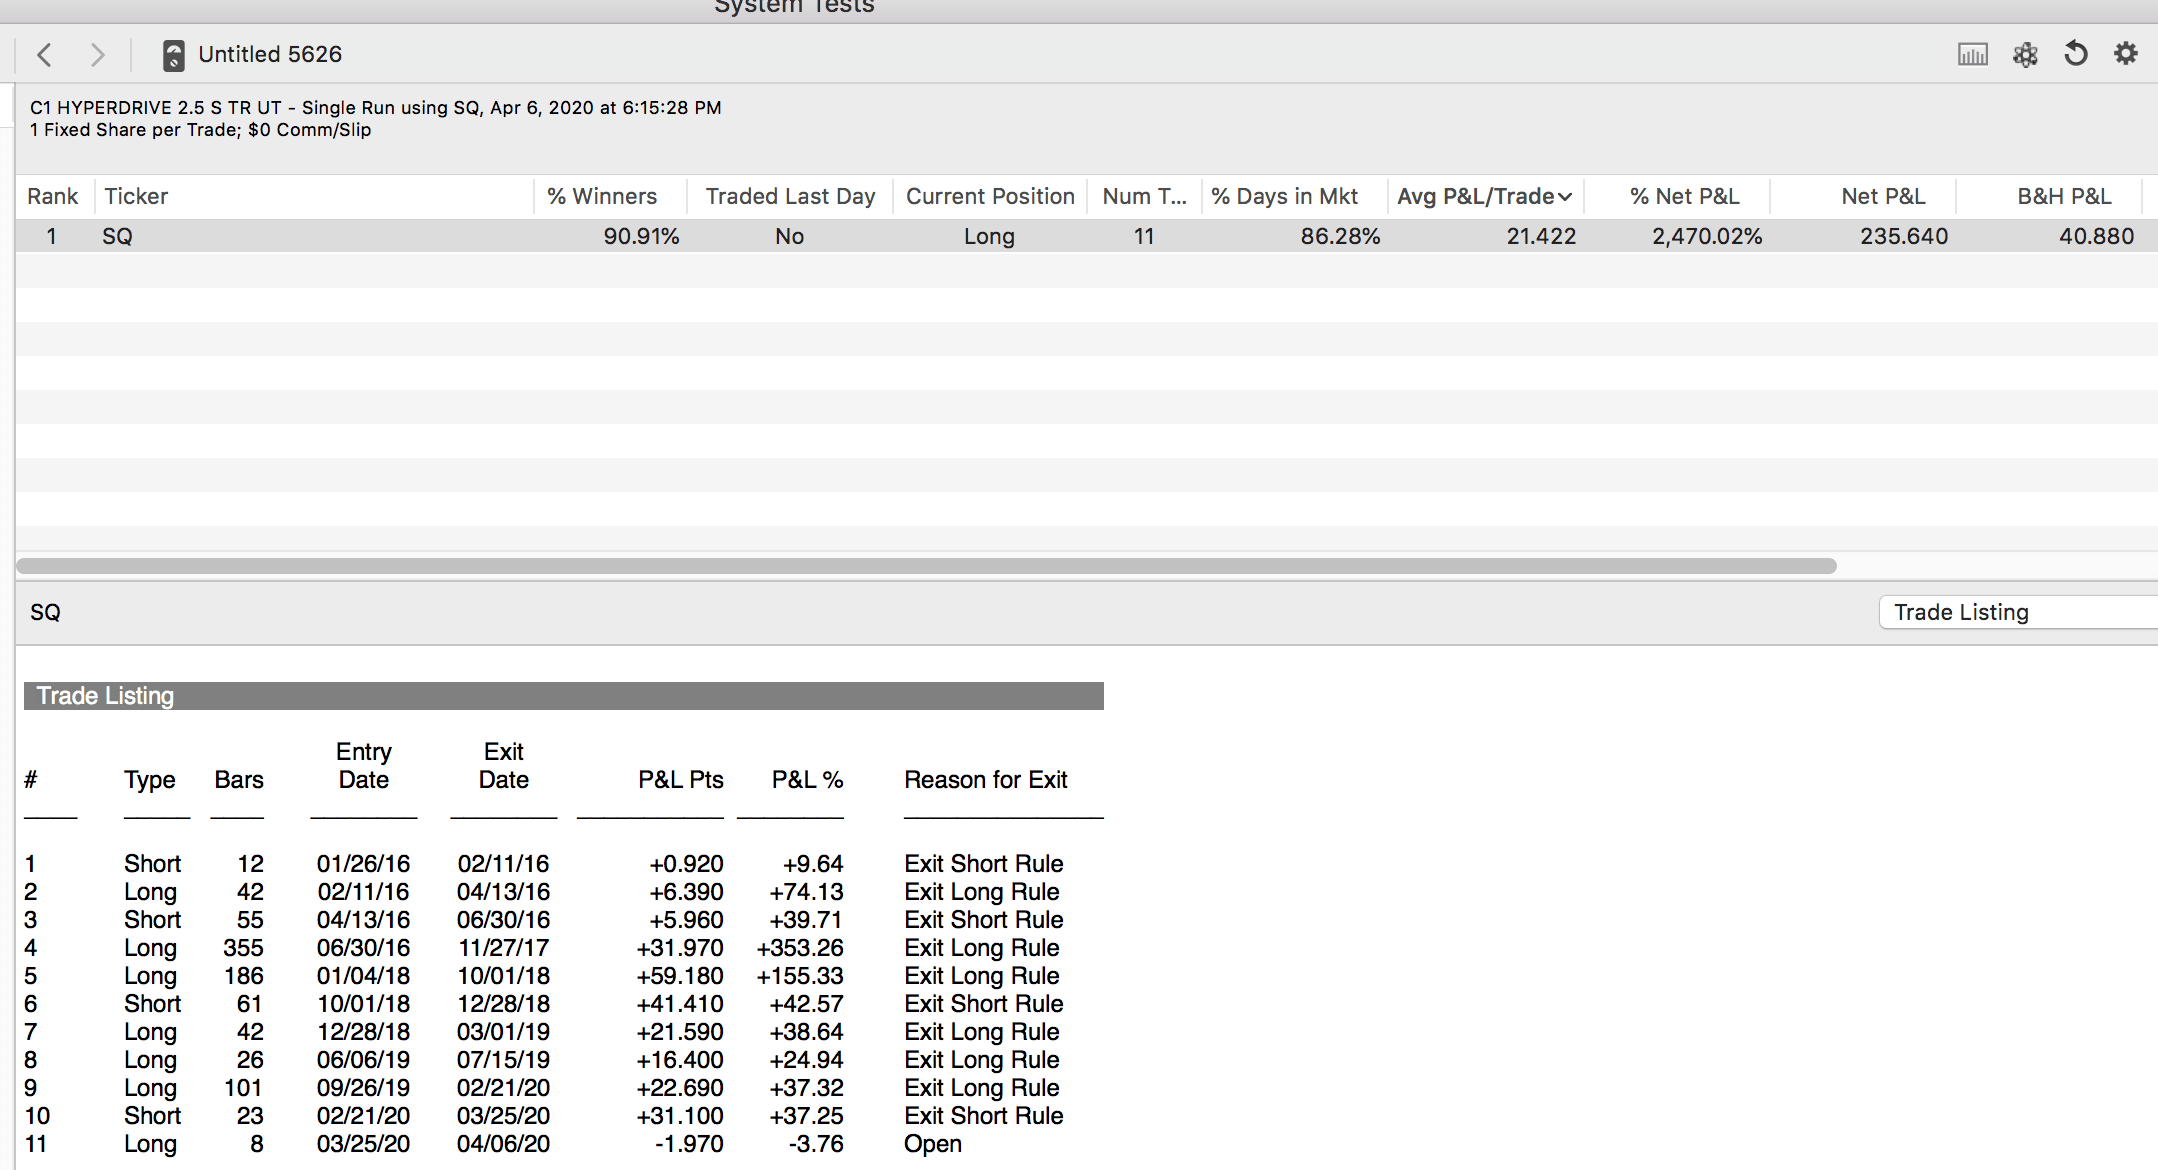Click the horizontal results scrollbar

pos(926,566)
